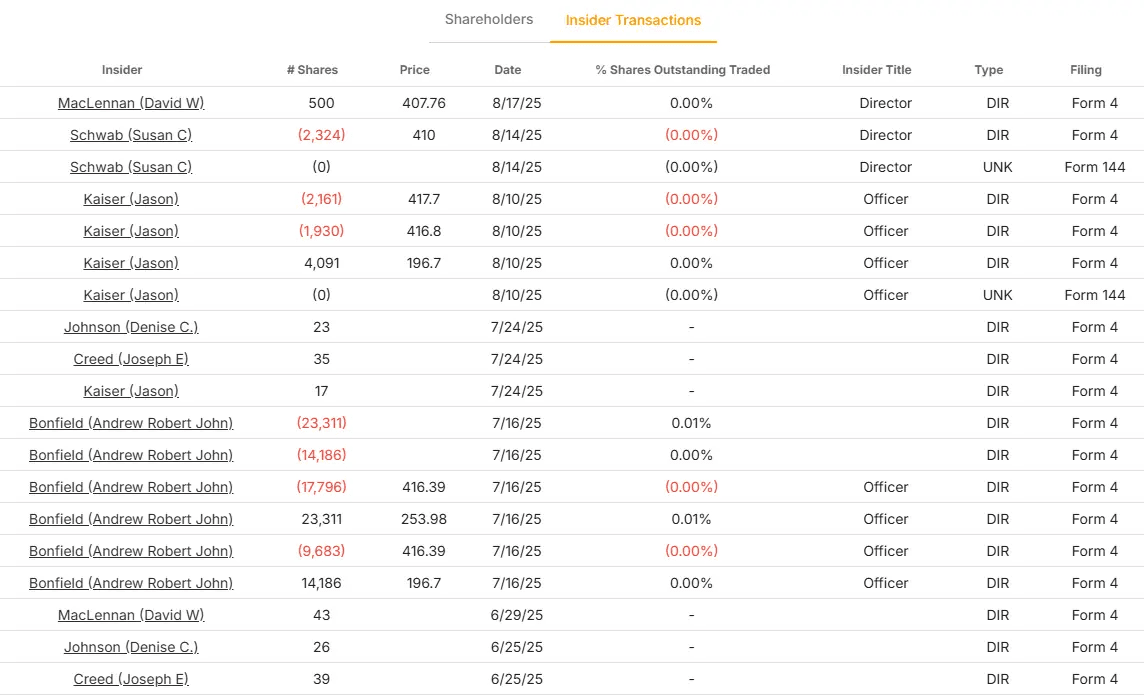
Task: Sort by the Insider column header
Action: click(x=122, y=70)
